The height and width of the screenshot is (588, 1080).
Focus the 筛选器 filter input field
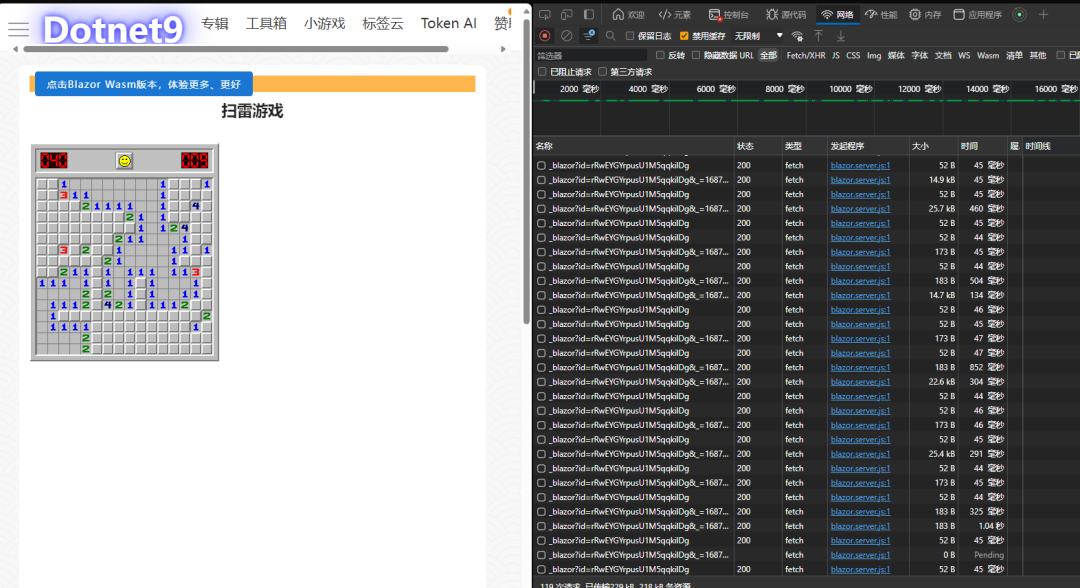[x=591, y=56]
